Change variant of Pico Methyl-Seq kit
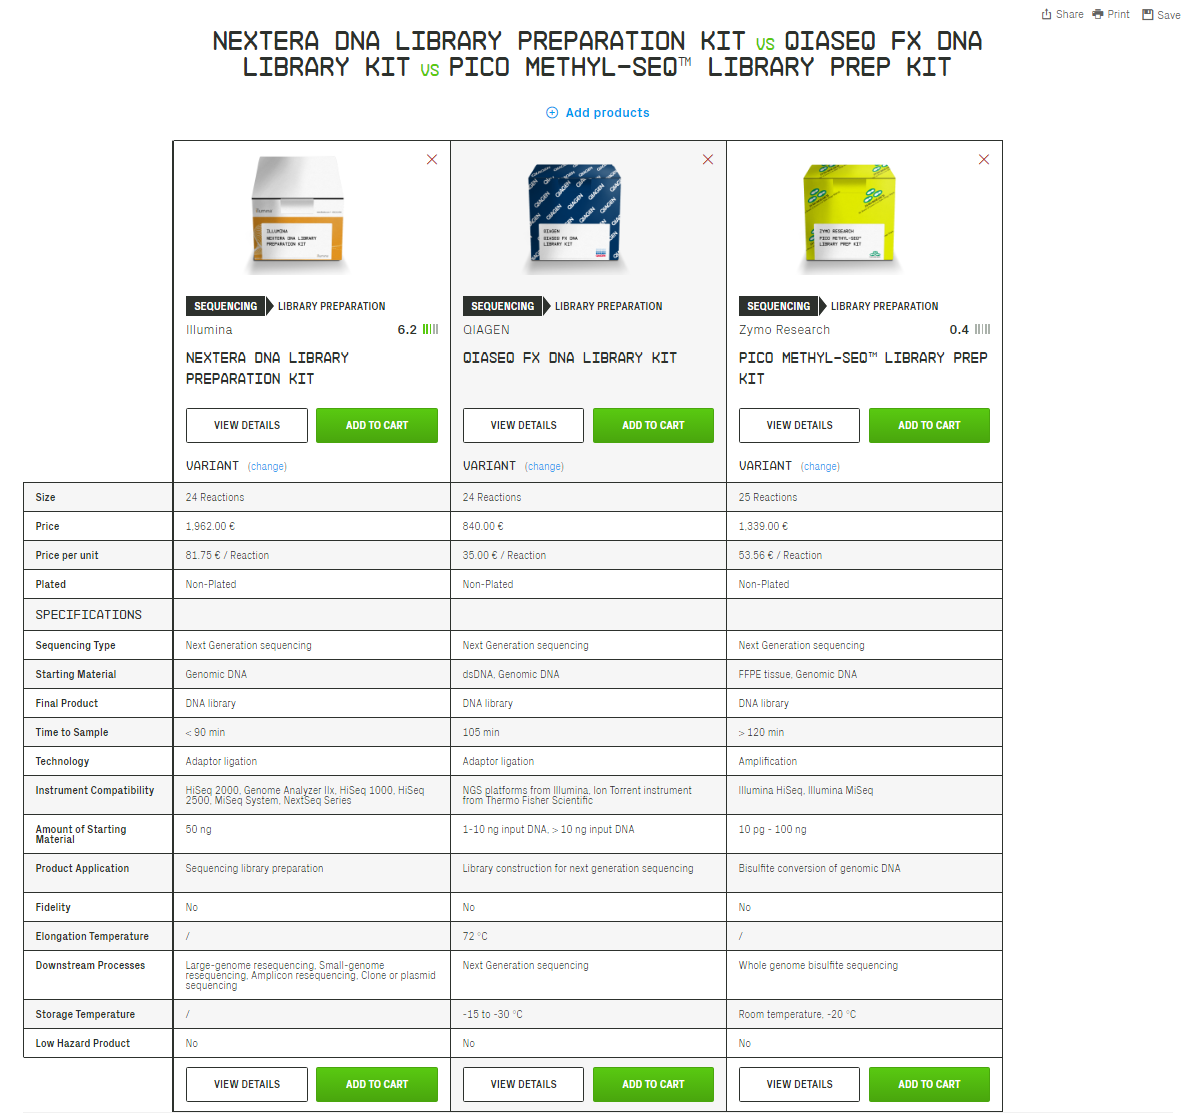 [820, 466]
